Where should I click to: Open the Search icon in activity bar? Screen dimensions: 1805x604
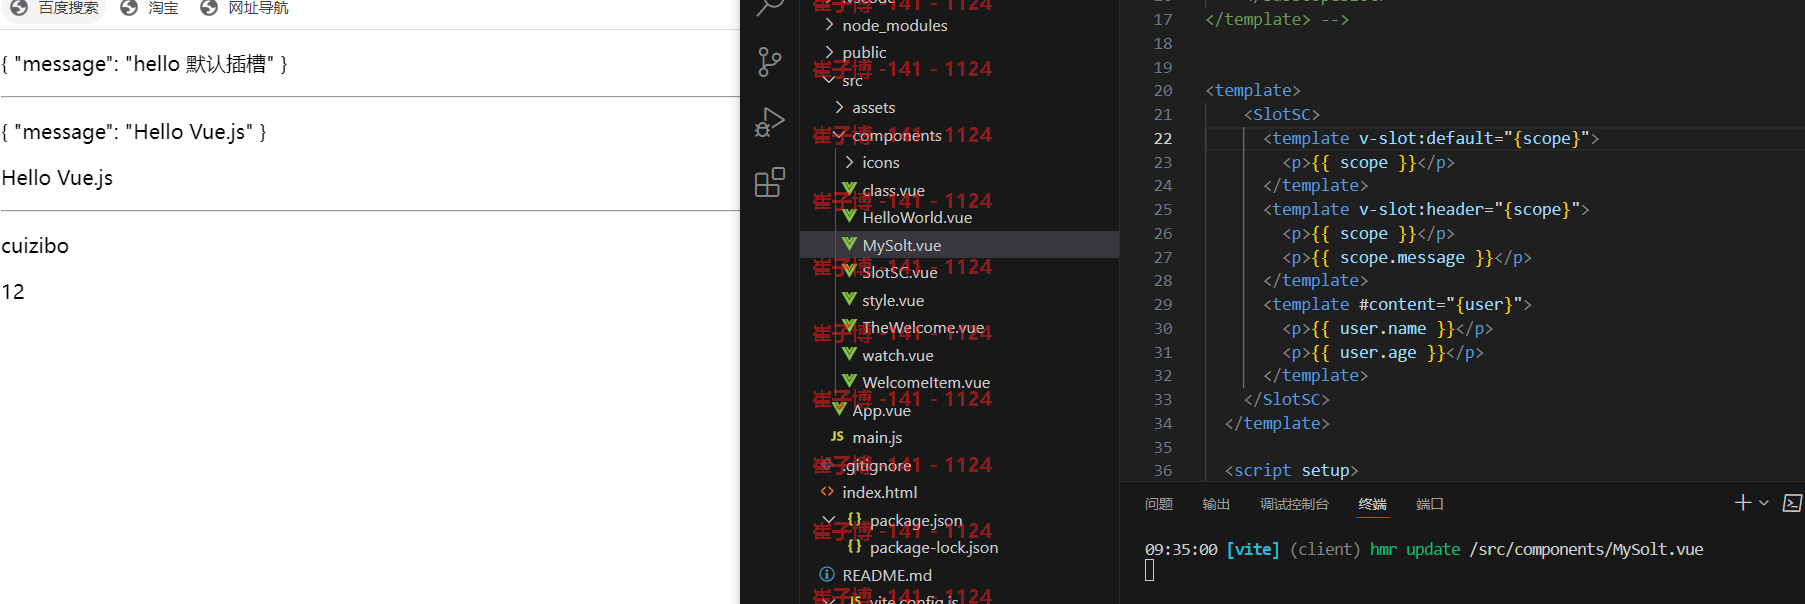point(769,8)
